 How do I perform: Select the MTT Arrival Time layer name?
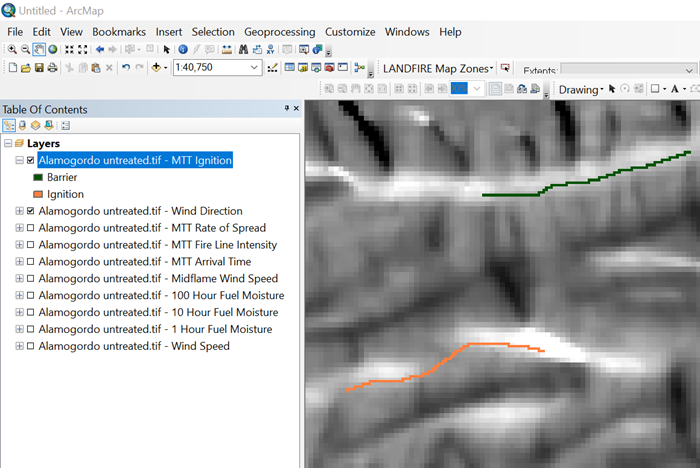(x=145, y=262)
